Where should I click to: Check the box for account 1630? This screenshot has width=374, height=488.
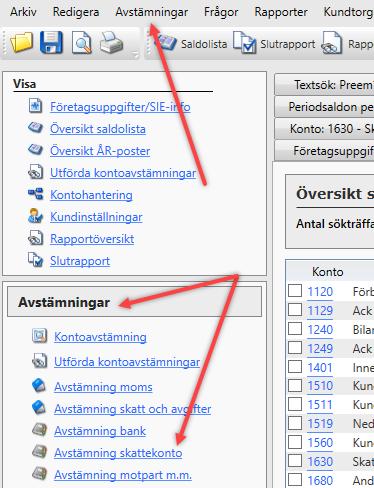[295, 461]
